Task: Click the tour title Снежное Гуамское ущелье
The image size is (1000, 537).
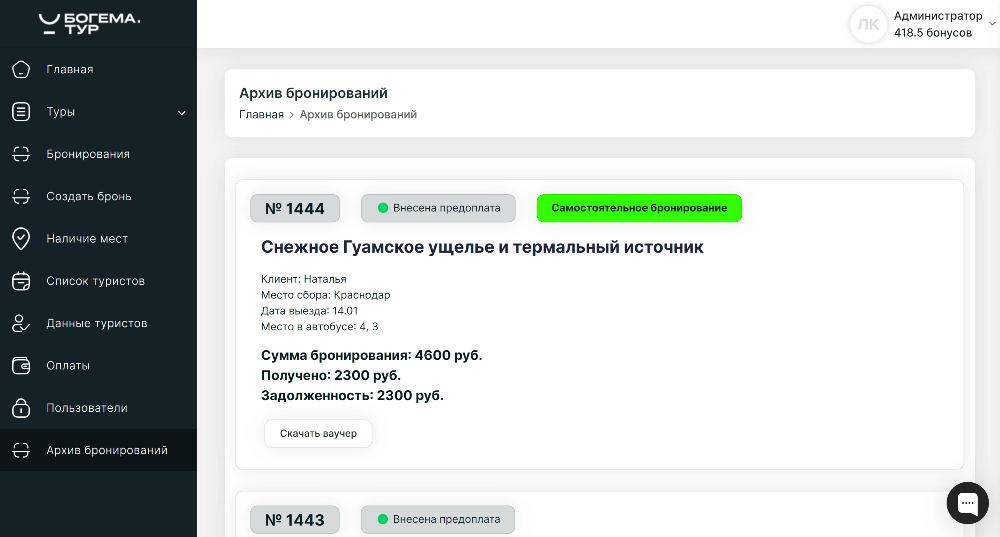Action: [482, 247]
